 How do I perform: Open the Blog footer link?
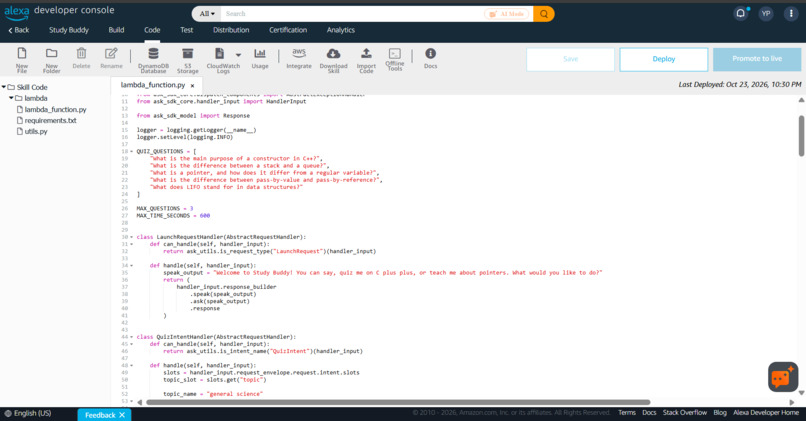(720, 413)
